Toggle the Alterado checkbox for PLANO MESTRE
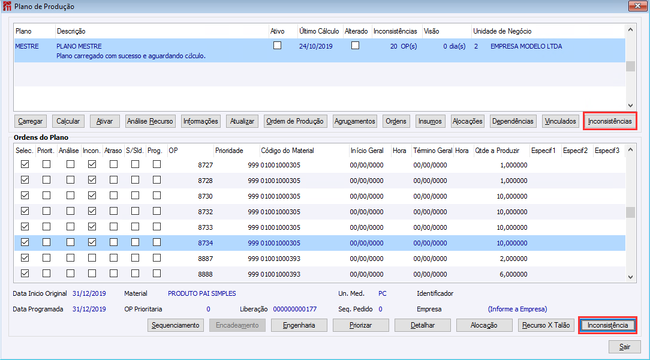This screenshot has height=360, width=650. click(355, 46)
